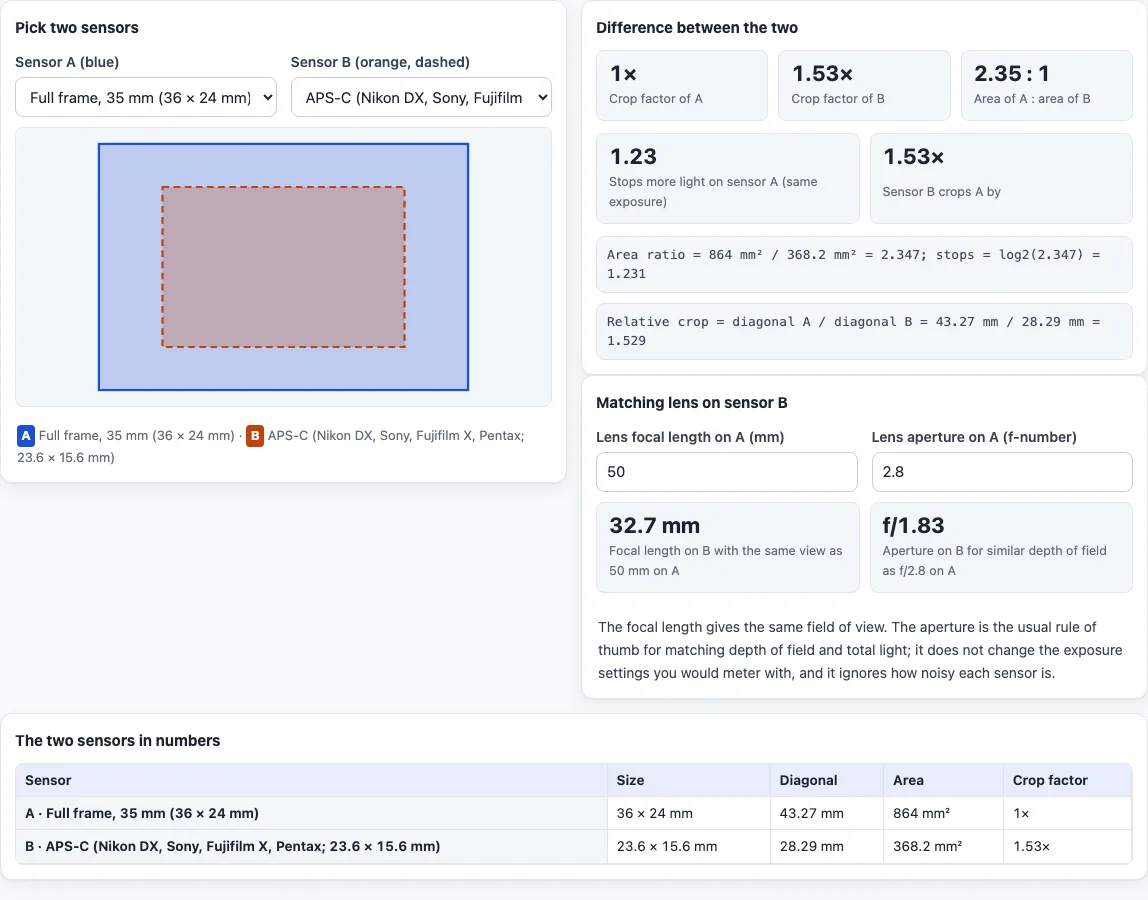Click the orange B legend badge
This screenshot has width=1148, height=900.
(x=255, y=436)
